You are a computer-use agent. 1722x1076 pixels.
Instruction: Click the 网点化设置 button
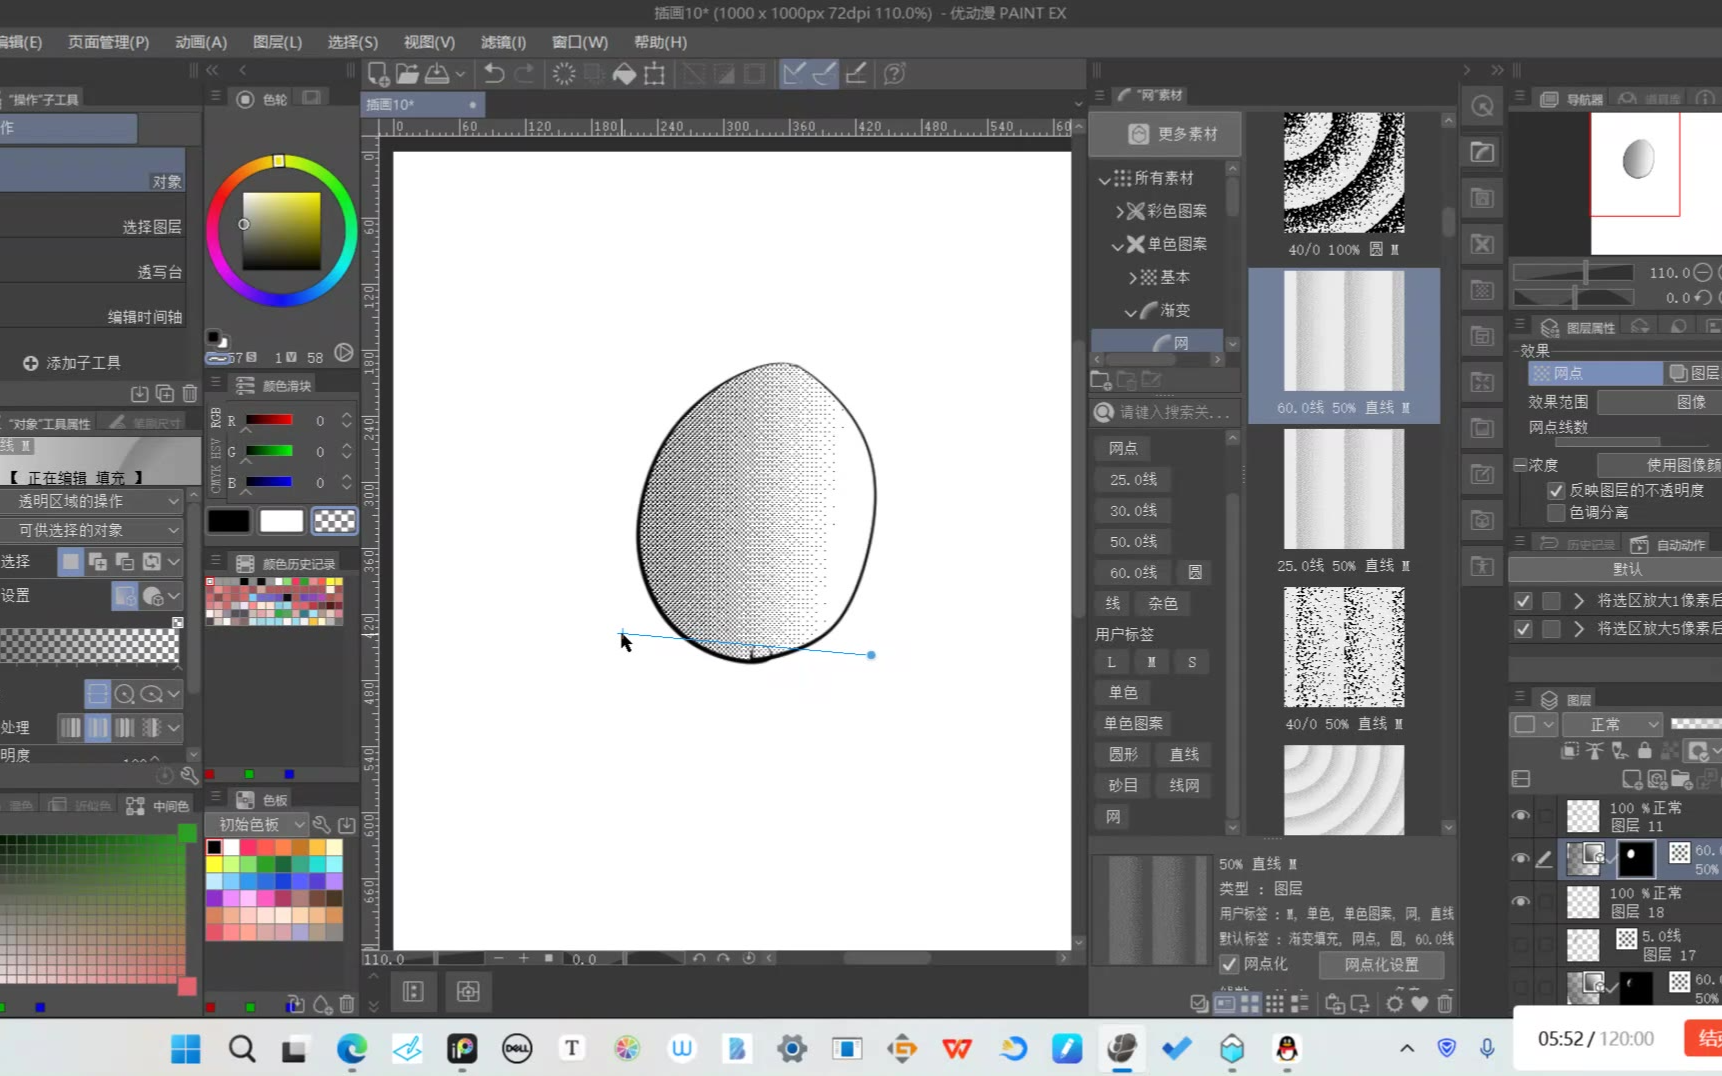(x=1381, y=964)
